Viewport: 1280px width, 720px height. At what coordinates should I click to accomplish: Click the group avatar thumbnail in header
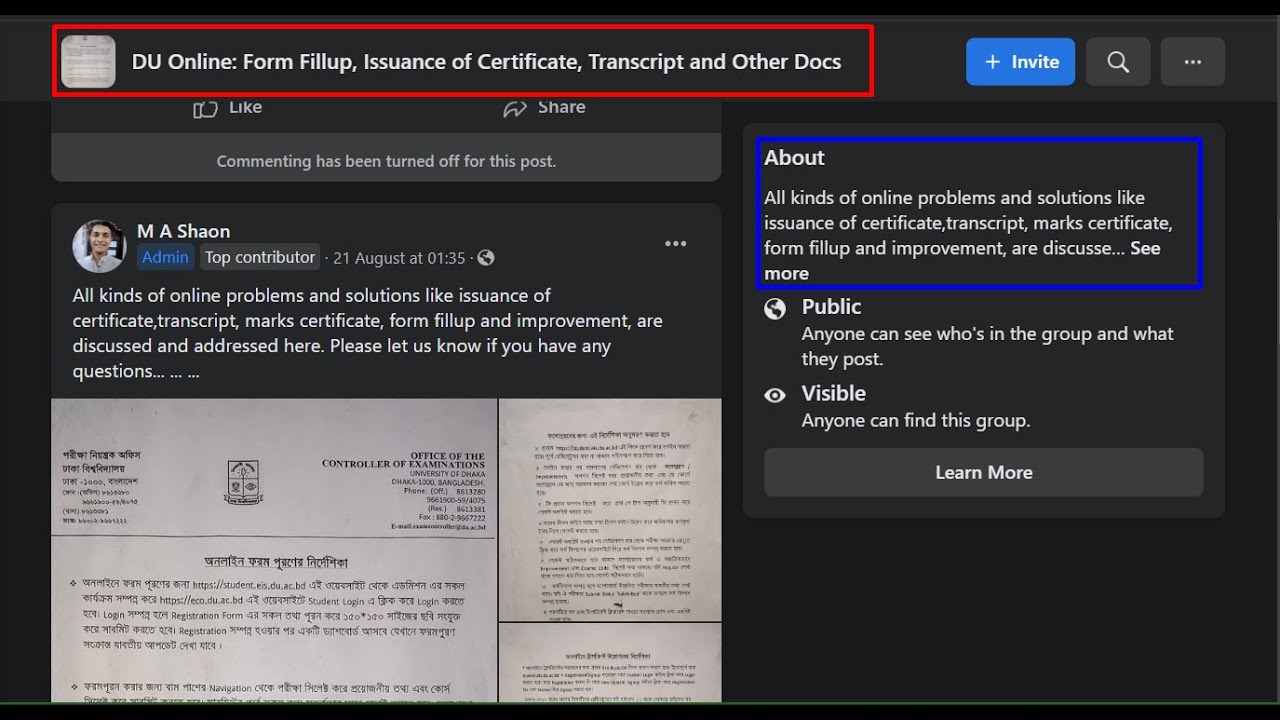(88, 62)
